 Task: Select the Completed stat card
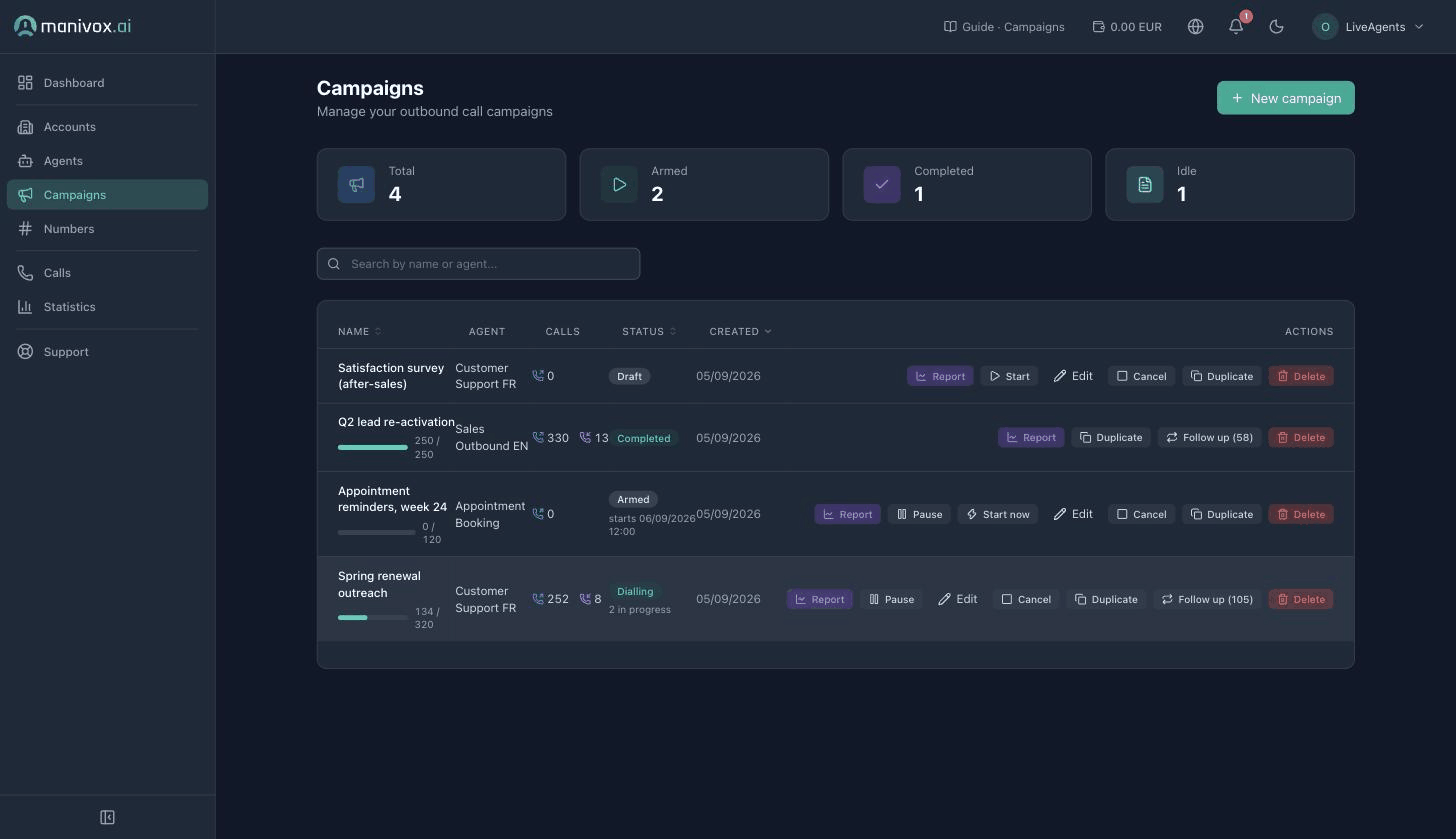click(x=967, y=184)
